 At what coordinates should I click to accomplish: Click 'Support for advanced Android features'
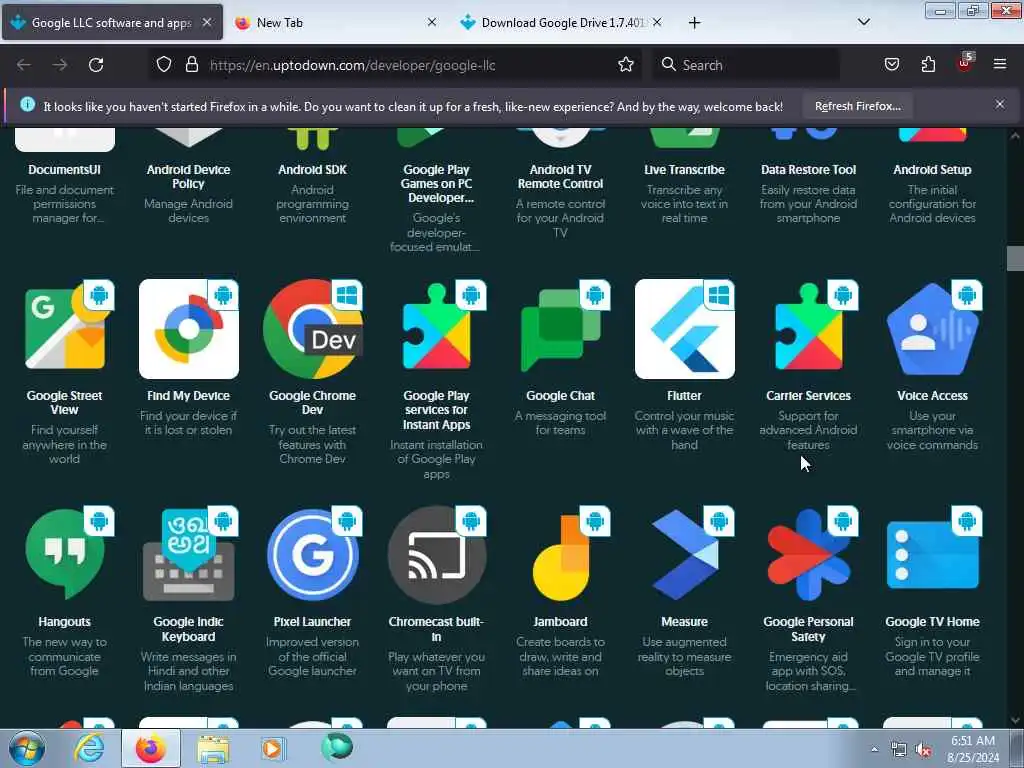(x=808, y=430)
